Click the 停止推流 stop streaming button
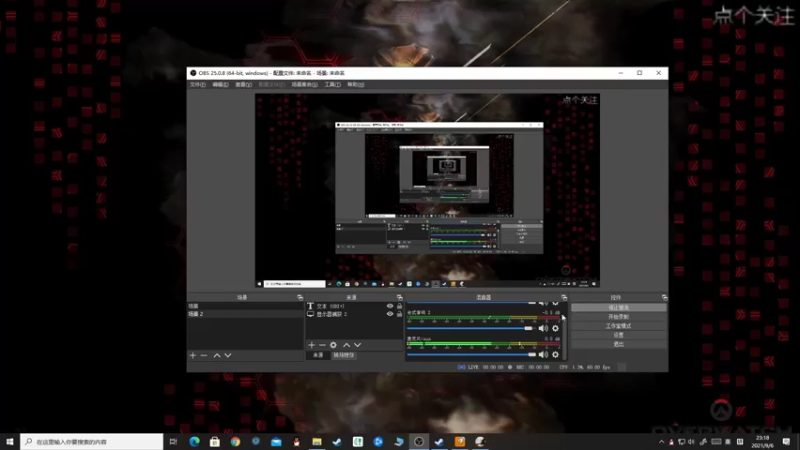This screenshot has width=800, height=450. coord(618,308)
